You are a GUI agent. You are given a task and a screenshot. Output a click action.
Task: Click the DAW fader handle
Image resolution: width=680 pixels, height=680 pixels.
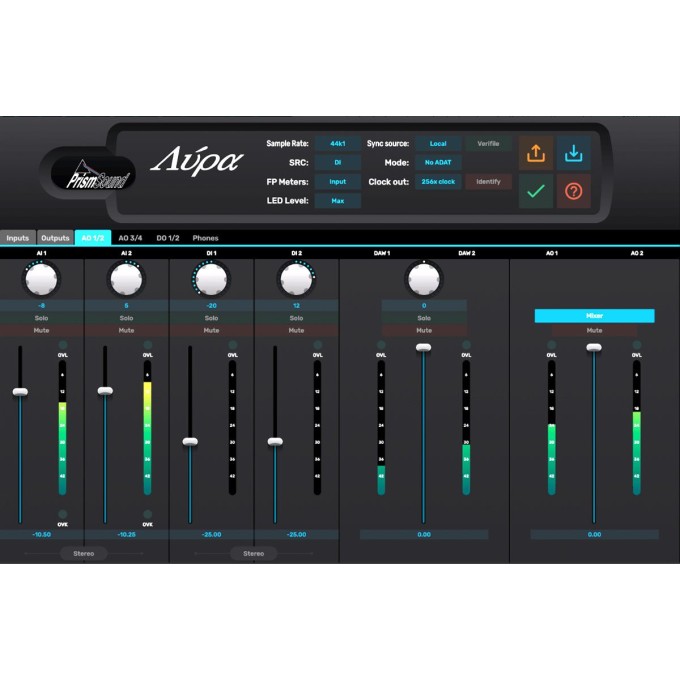click(423, 347)
